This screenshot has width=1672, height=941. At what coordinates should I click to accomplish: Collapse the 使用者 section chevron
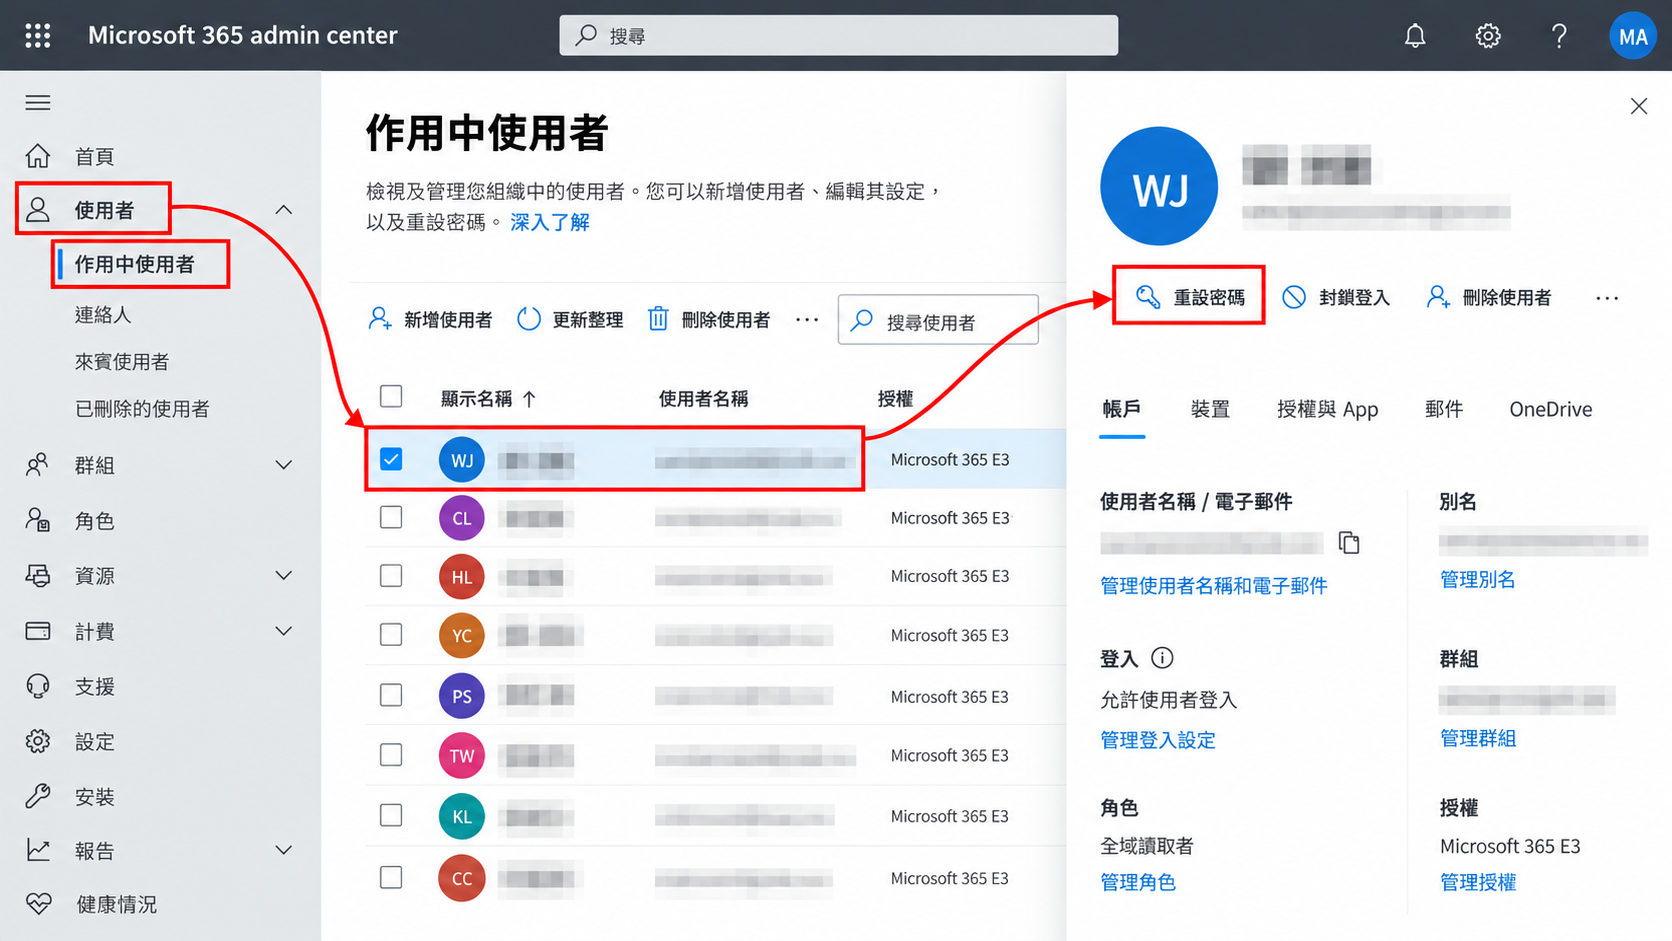[284, 210]
